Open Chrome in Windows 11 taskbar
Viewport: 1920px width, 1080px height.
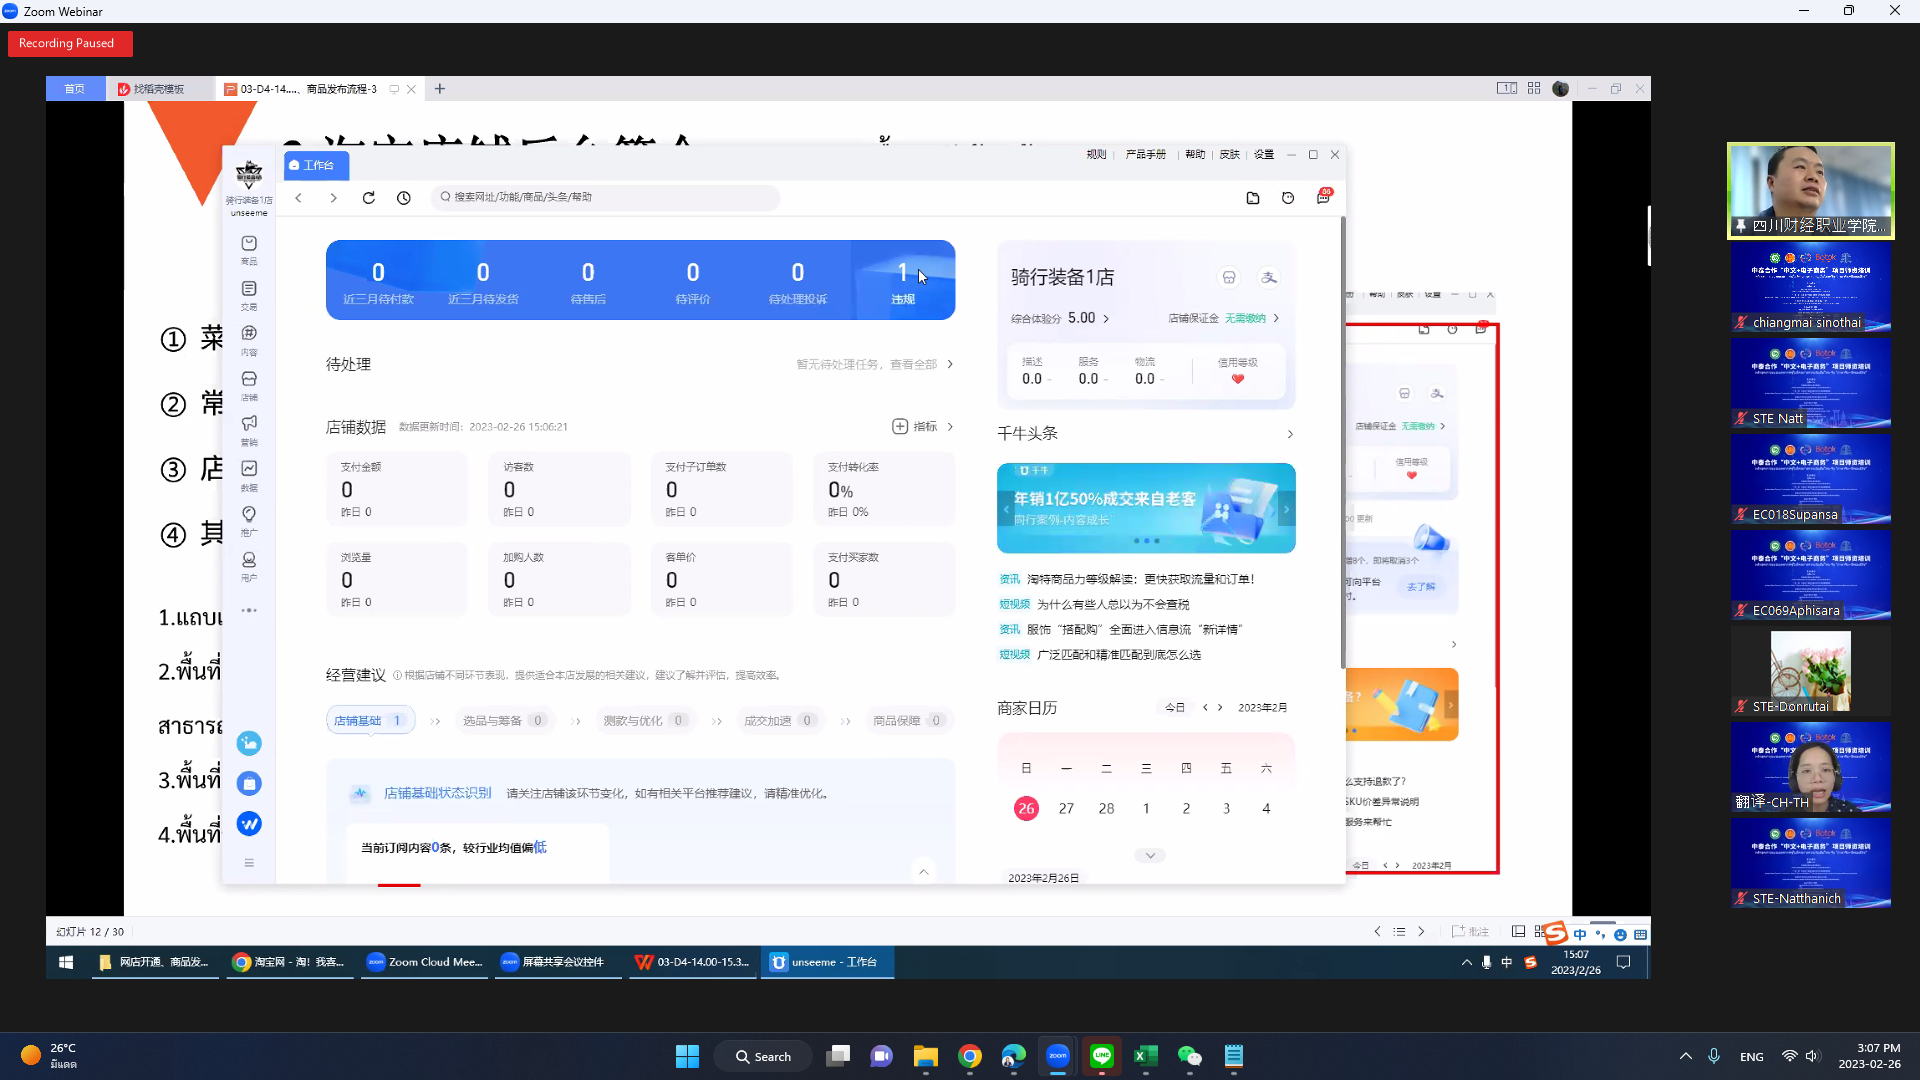tap(969, 1056)
